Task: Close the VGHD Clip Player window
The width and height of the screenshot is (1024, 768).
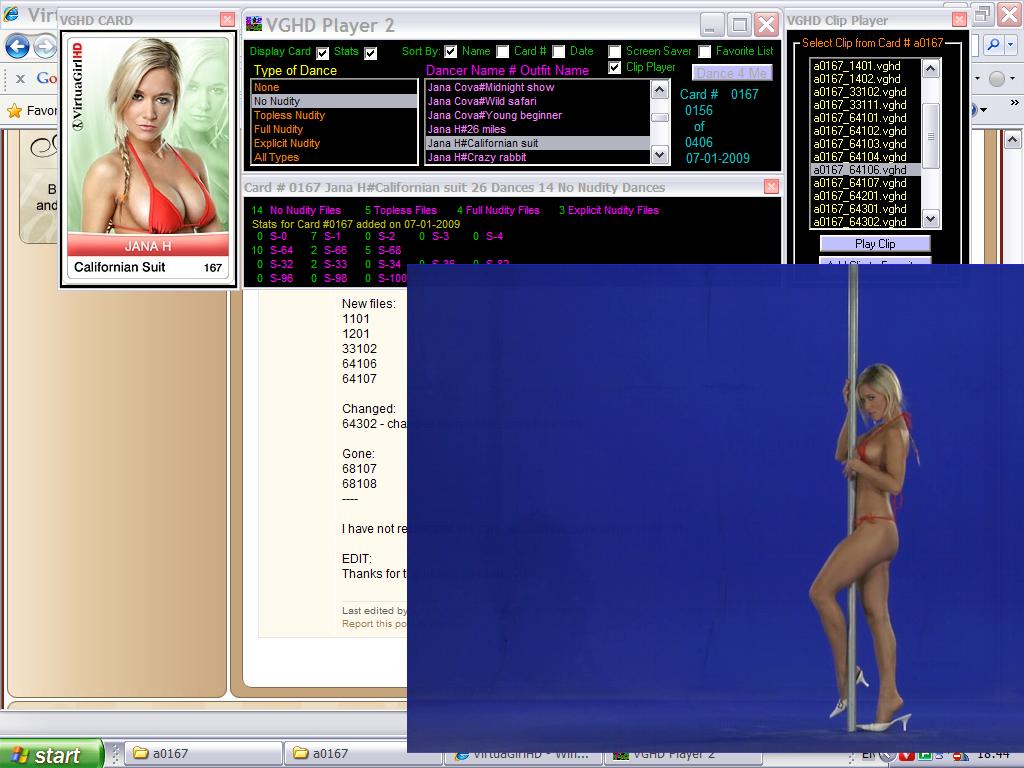Action: (x=959, y=20)
